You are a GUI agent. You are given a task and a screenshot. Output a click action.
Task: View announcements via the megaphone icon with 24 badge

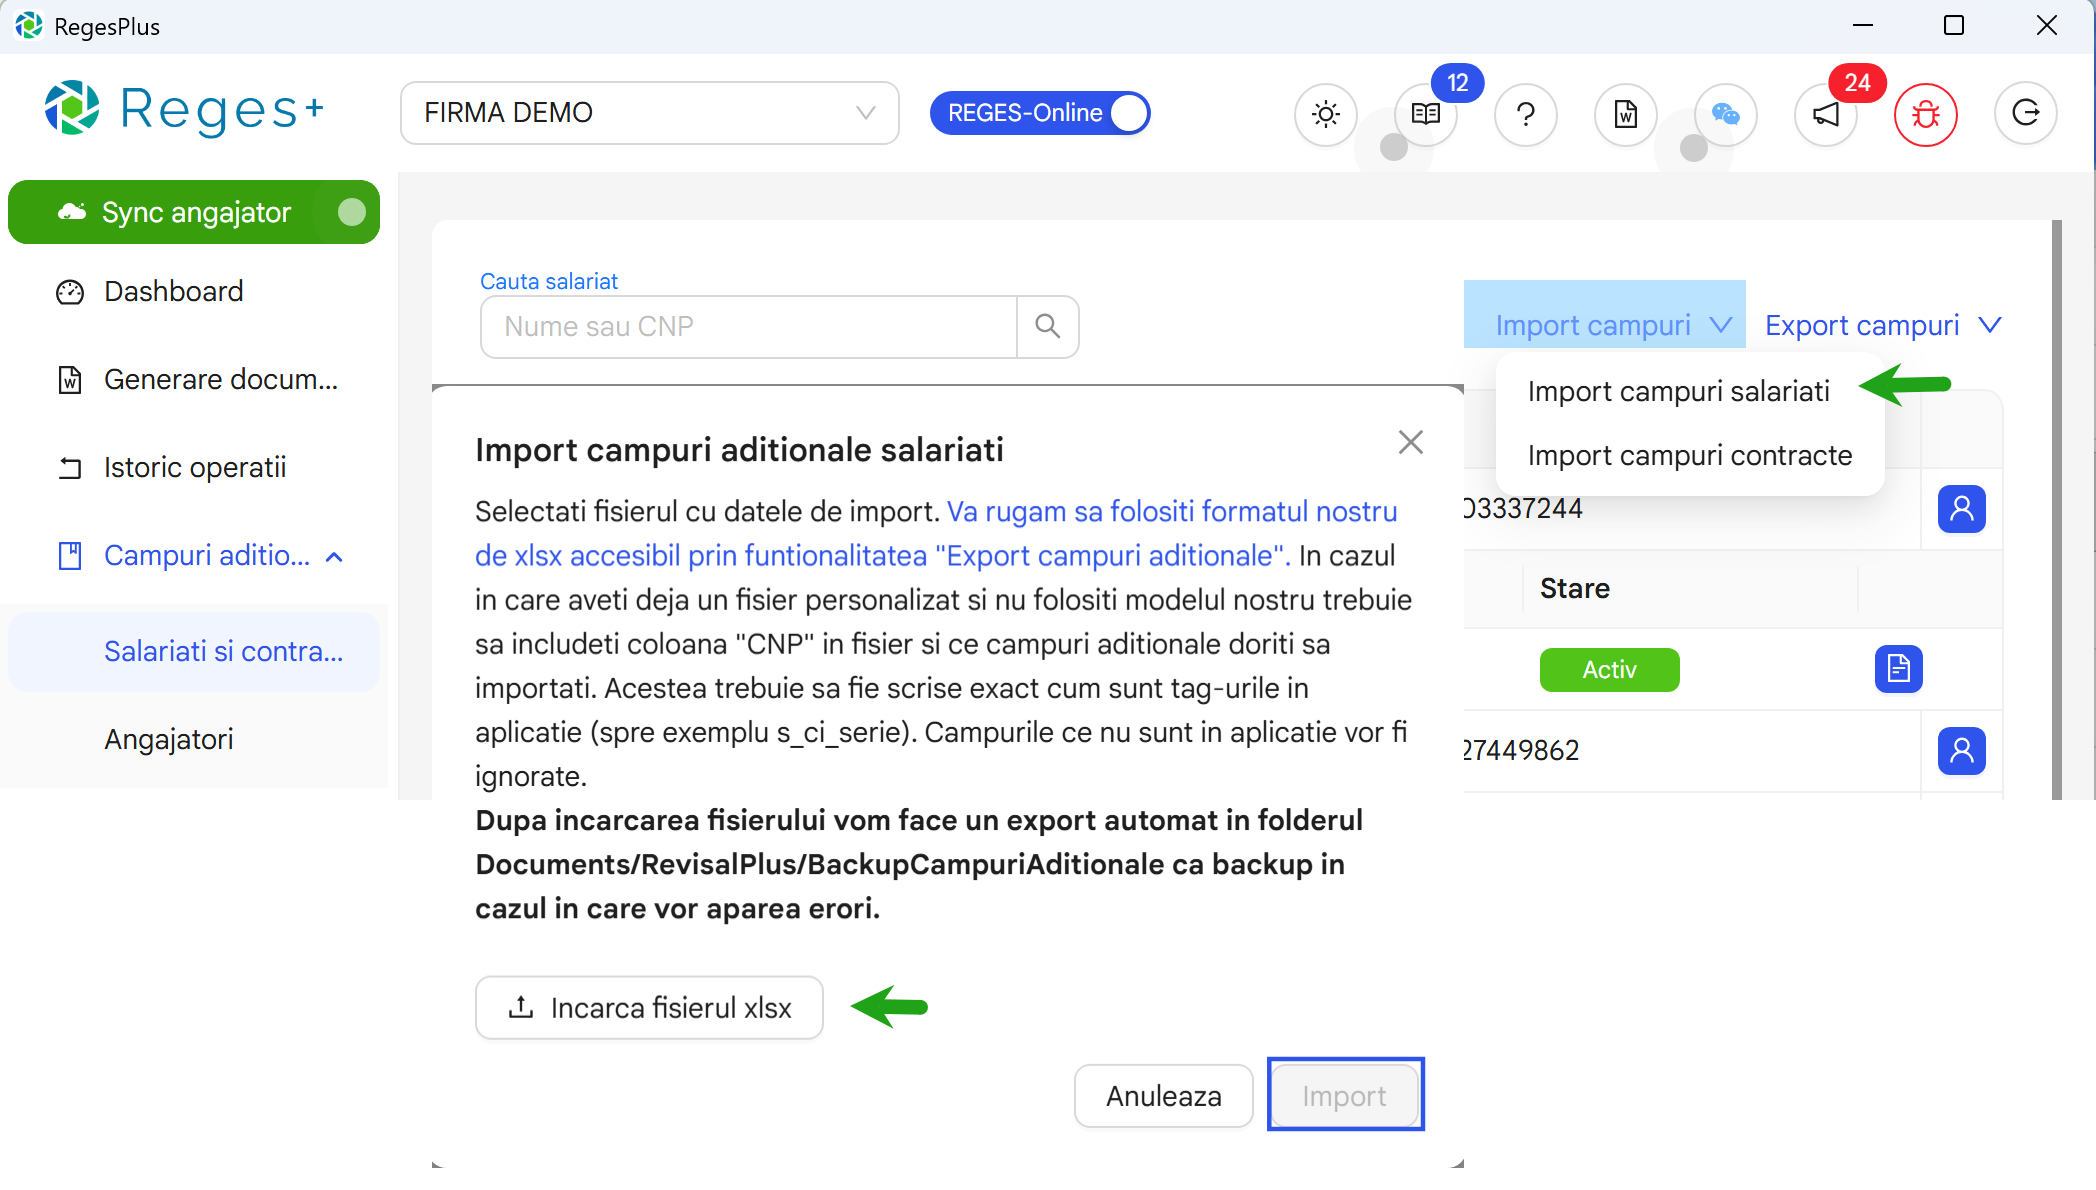coord(1824,114)
